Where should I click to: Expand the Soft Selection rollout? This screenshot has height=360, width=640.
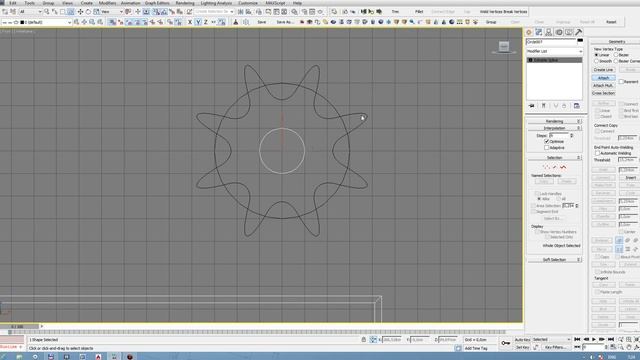click(554, 259)
